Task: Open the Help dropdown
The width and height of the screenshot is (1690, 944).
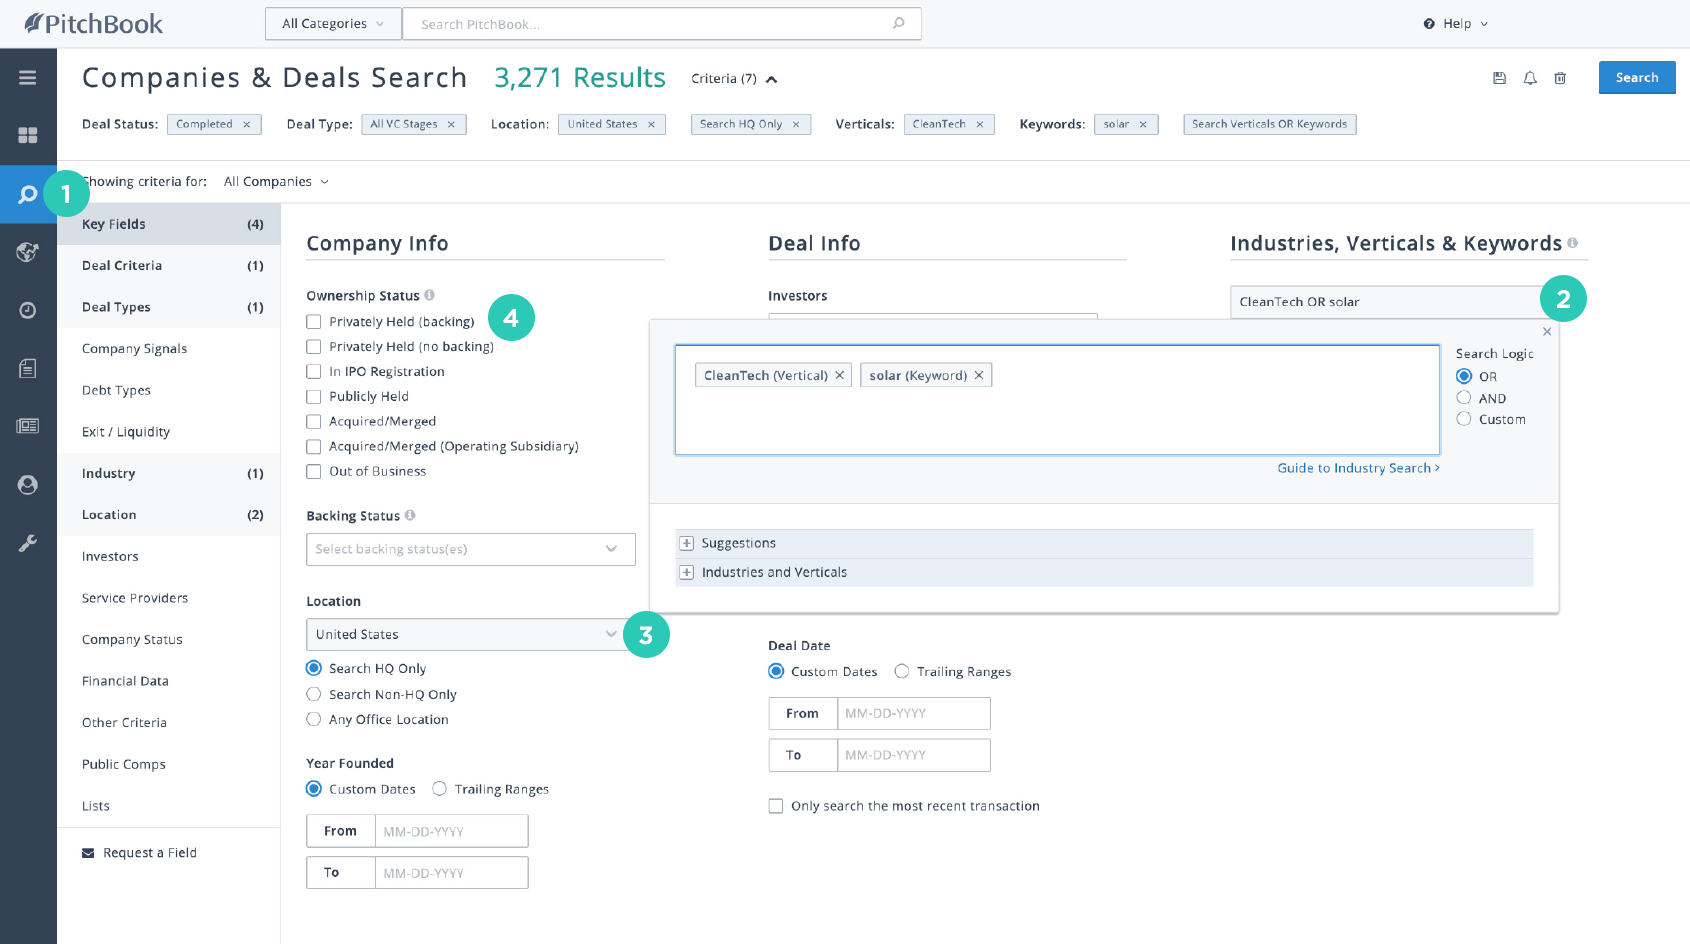Action: (x=1456, y=24)
